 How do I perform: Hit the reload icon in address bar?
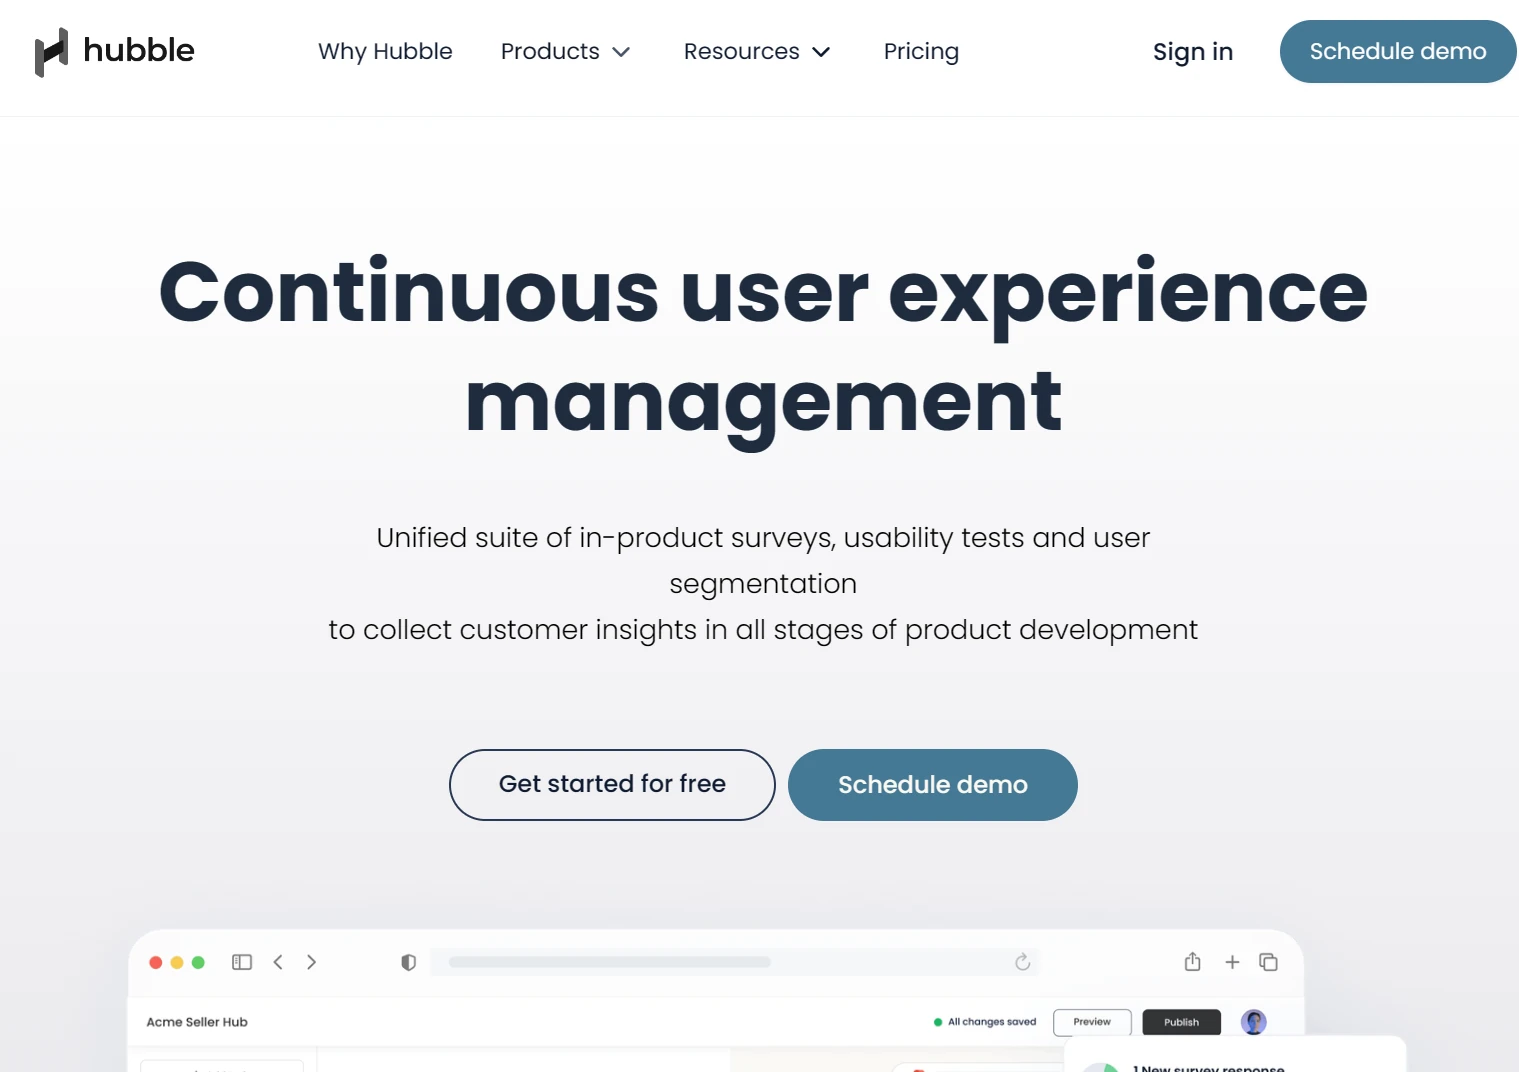coord(1022,962)
